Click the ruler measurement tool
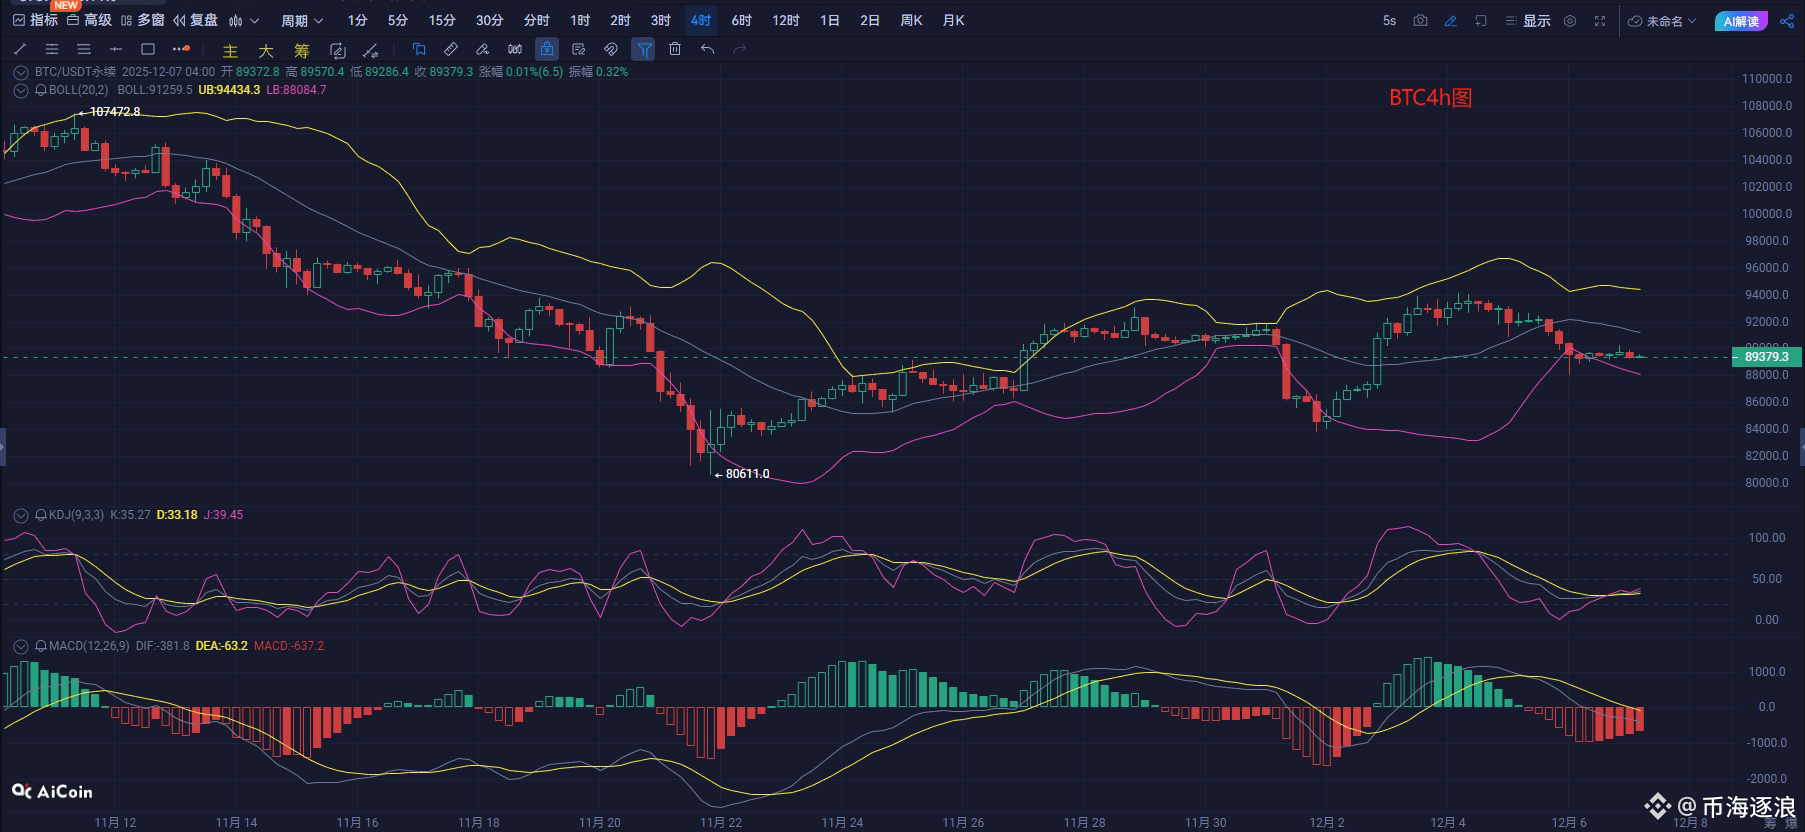The height and width of the screenshot is (832, 1805). coord(450,49)
